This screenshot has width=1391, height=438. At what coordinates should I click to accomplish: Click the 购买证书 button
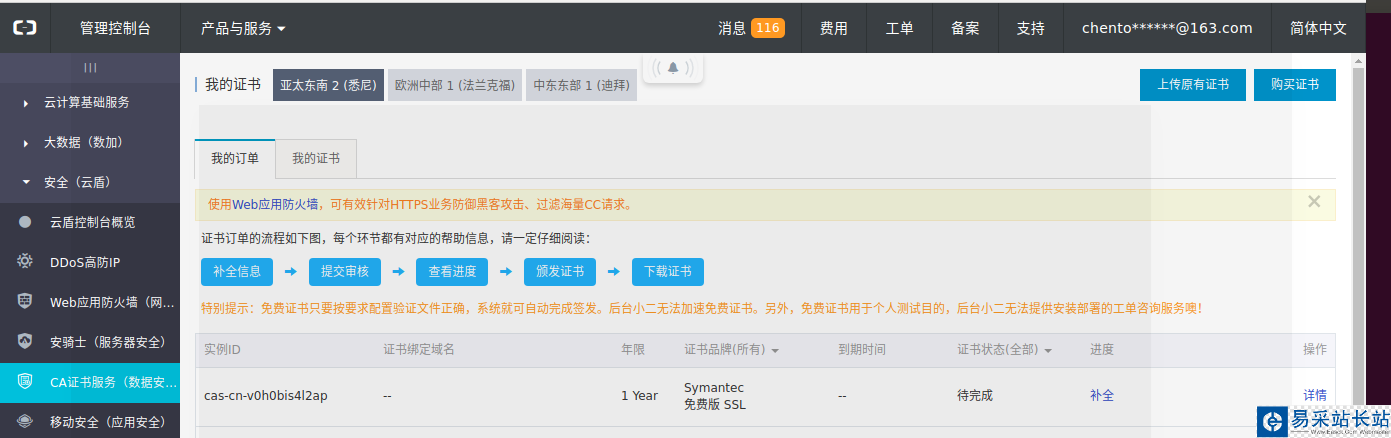point(1295,85)
